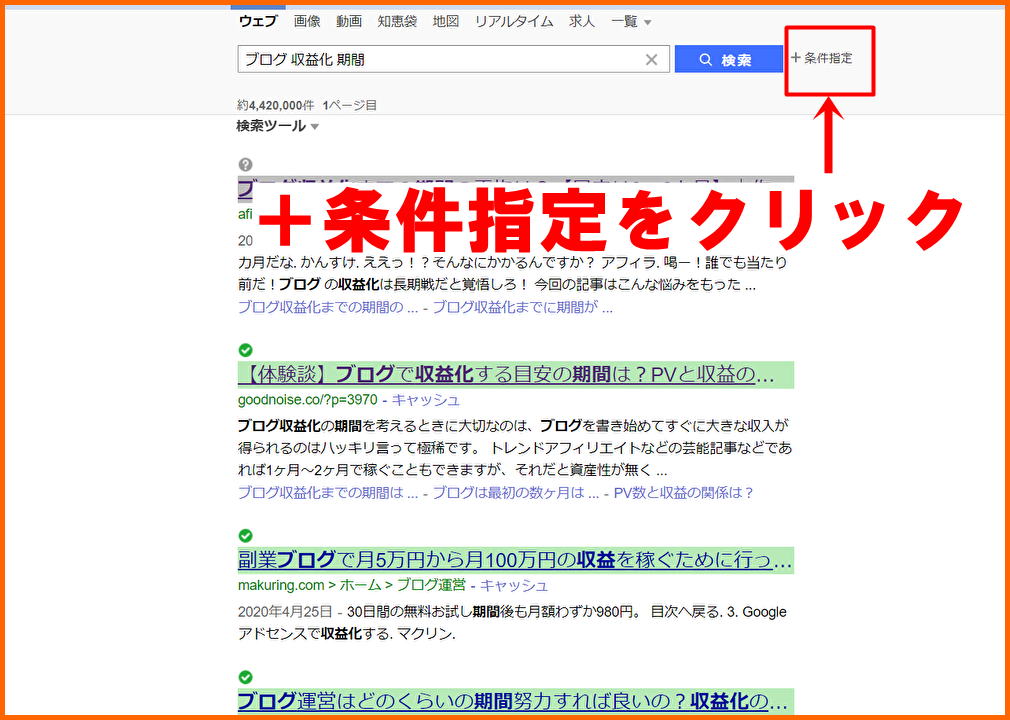Screen dimensions: 1010x720
Task: Click the makuring.com domain text
Action: [281, 585]
